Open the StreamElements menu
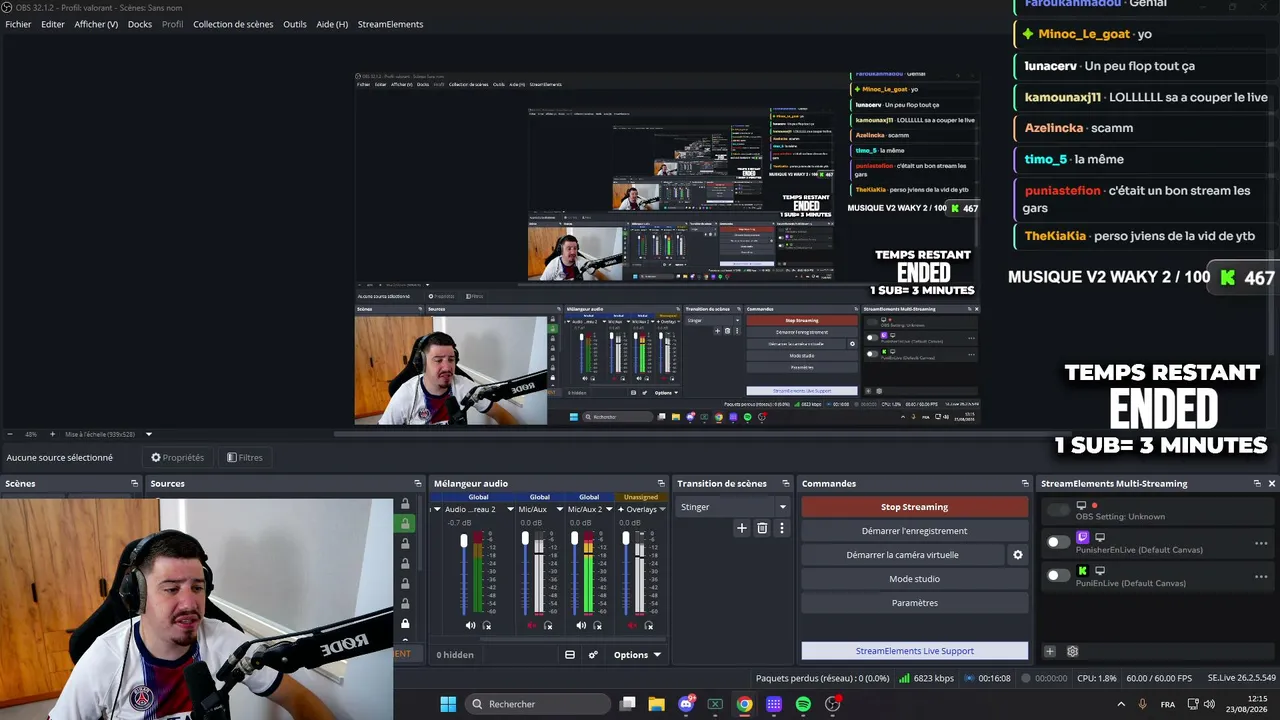Image resolution: width=1280 pixels, height=720 pixels. pyautogui.click(x=390, y=24)
